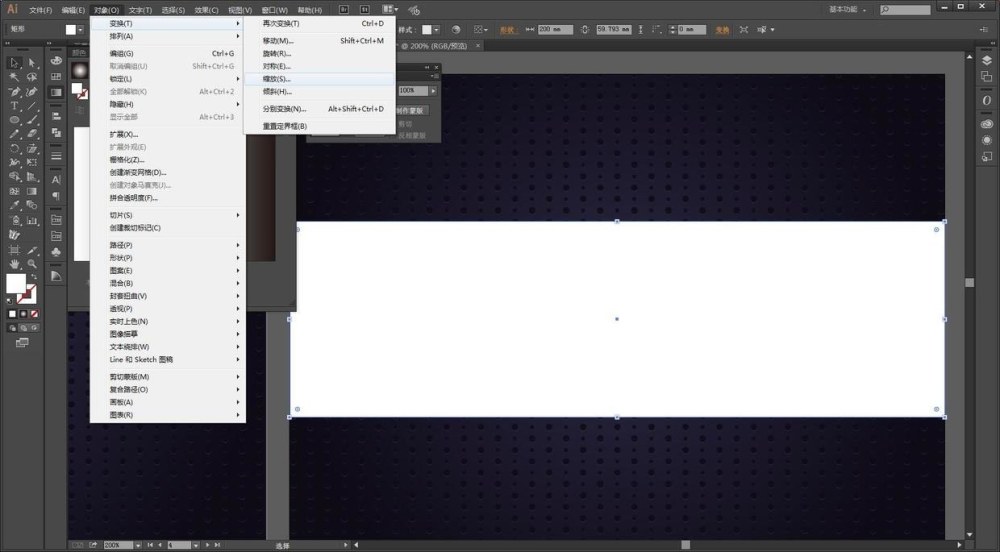The height and width of the screenshot is (552, 1000).
Task: Open the 效果(C) menu
Action: point(207,9)
